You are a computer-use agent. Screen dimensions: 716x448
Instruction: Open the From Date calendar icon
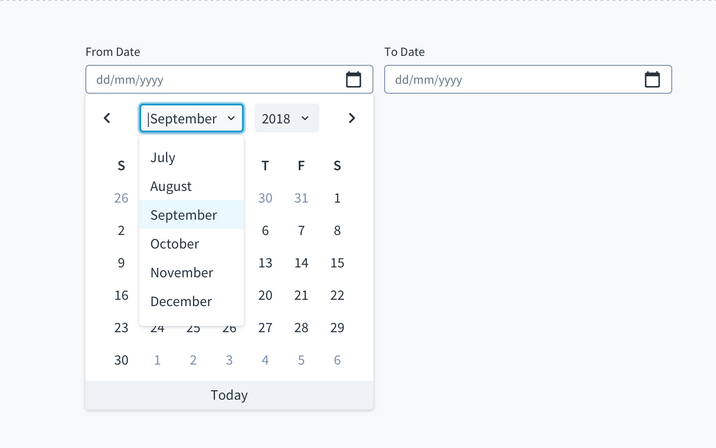tap(353, 80)
